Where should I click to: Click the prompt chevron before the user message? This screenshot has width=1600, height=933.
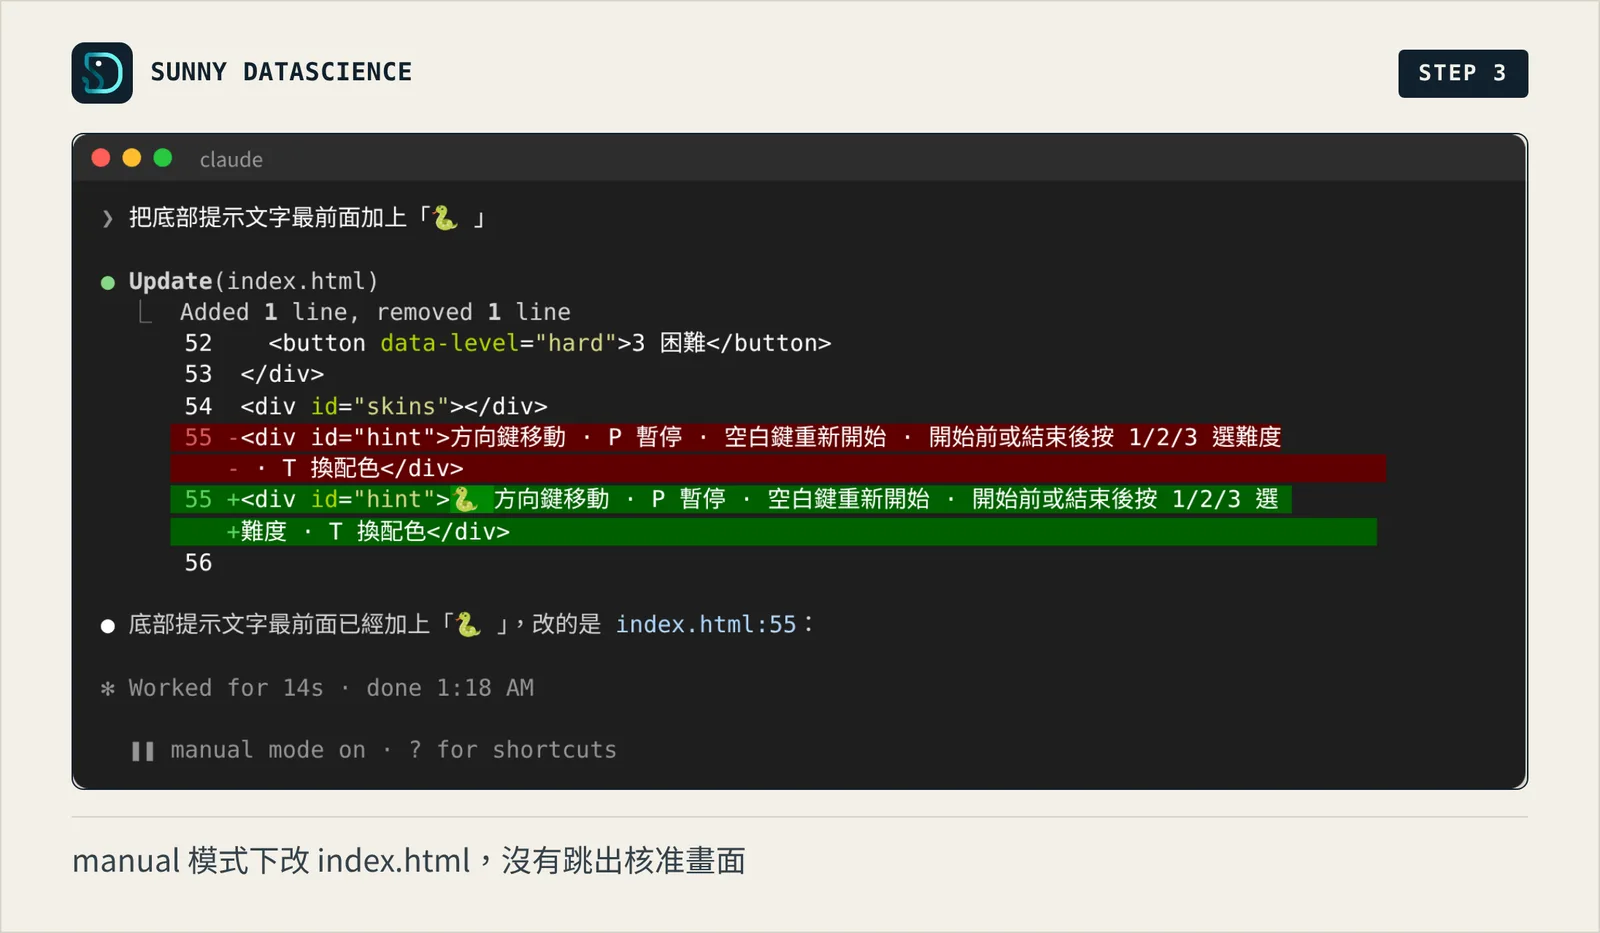coord(108,219)
